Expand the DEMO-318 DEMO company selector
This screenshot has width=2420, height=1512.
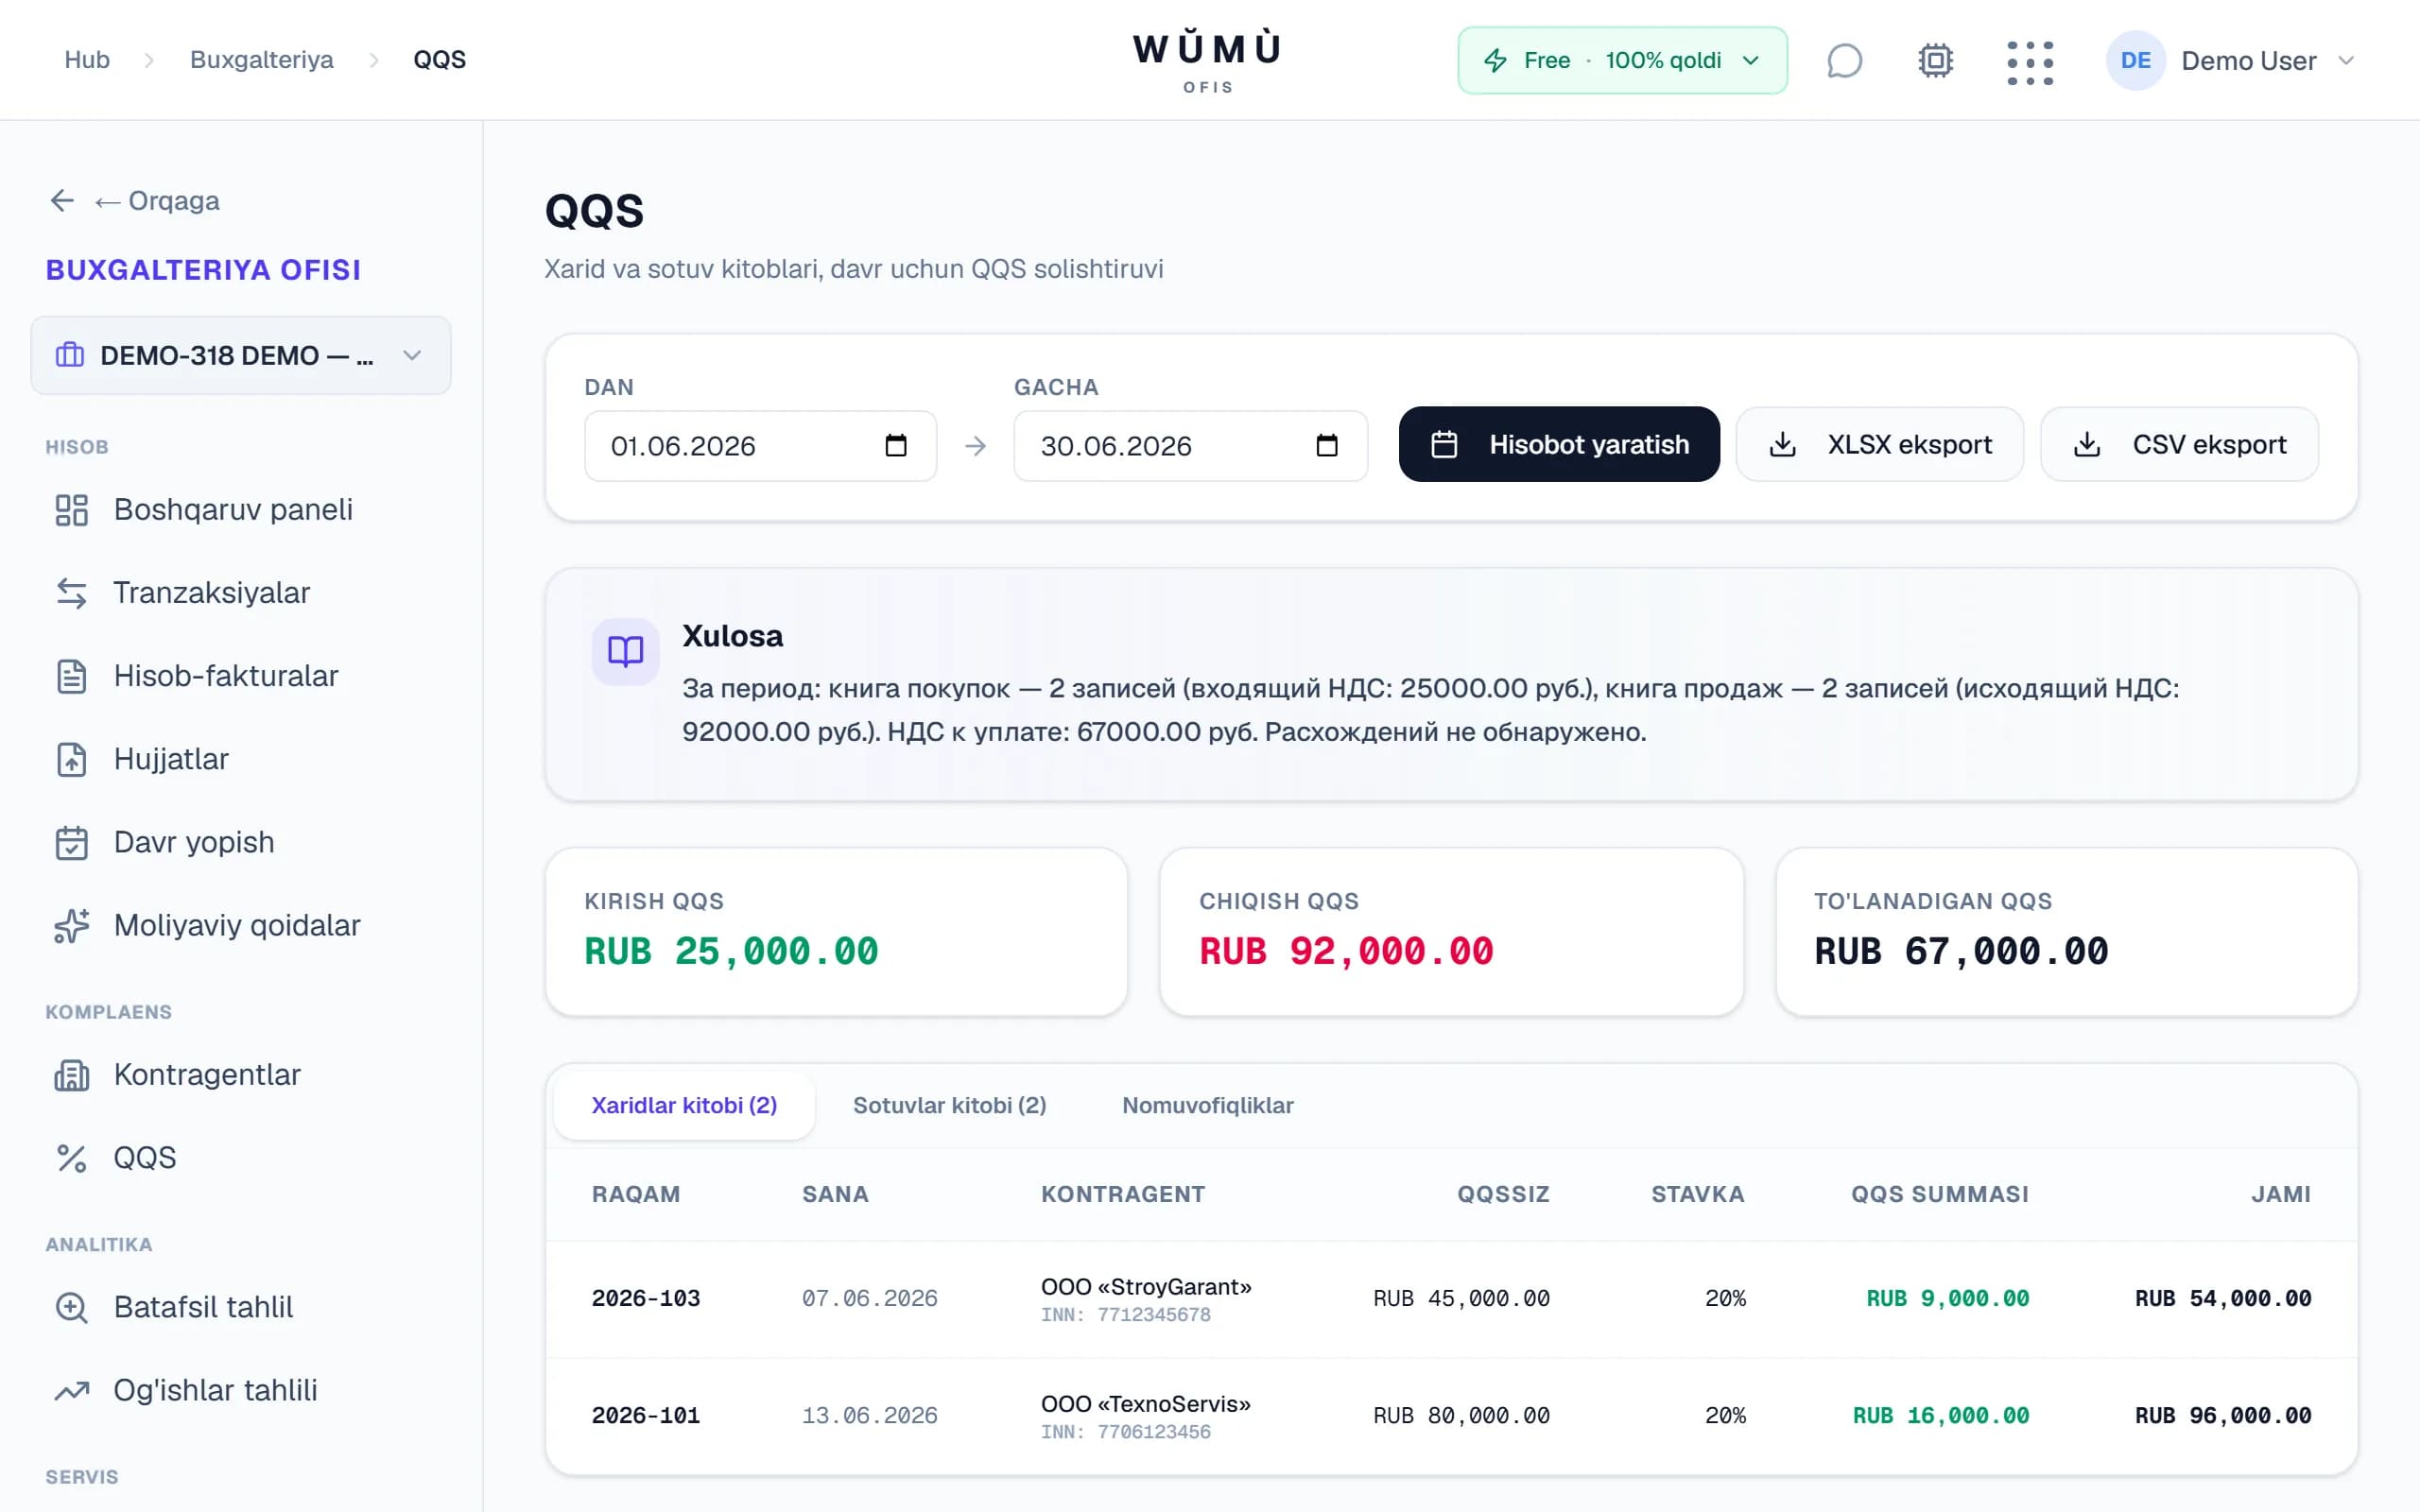[241, 355]
